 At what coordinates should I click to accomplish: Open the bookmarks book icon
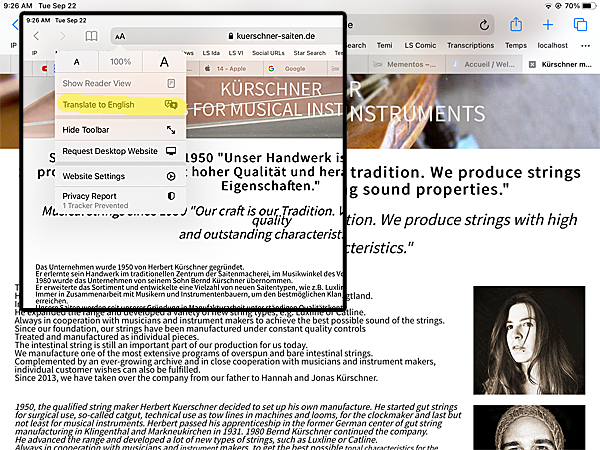(91, 36)
